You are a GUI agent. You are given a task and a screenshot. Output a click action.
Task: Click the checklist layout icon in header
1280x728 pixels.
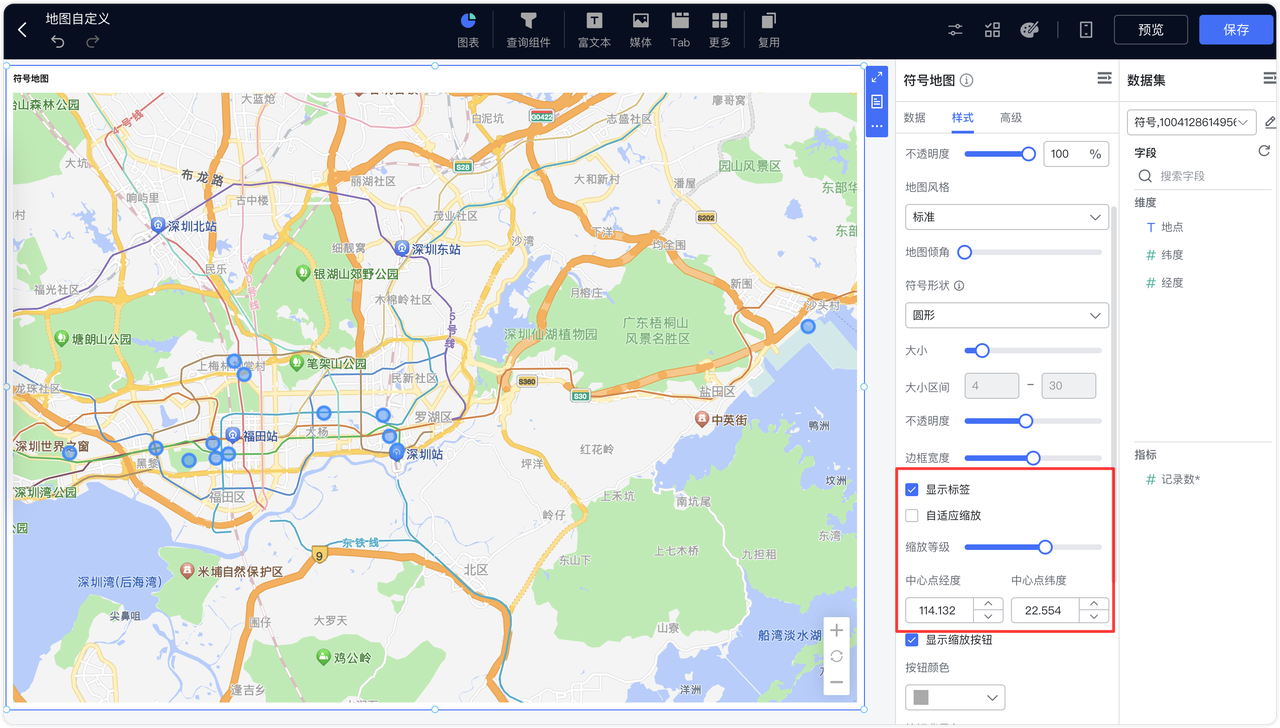click(x=992, y=30)
